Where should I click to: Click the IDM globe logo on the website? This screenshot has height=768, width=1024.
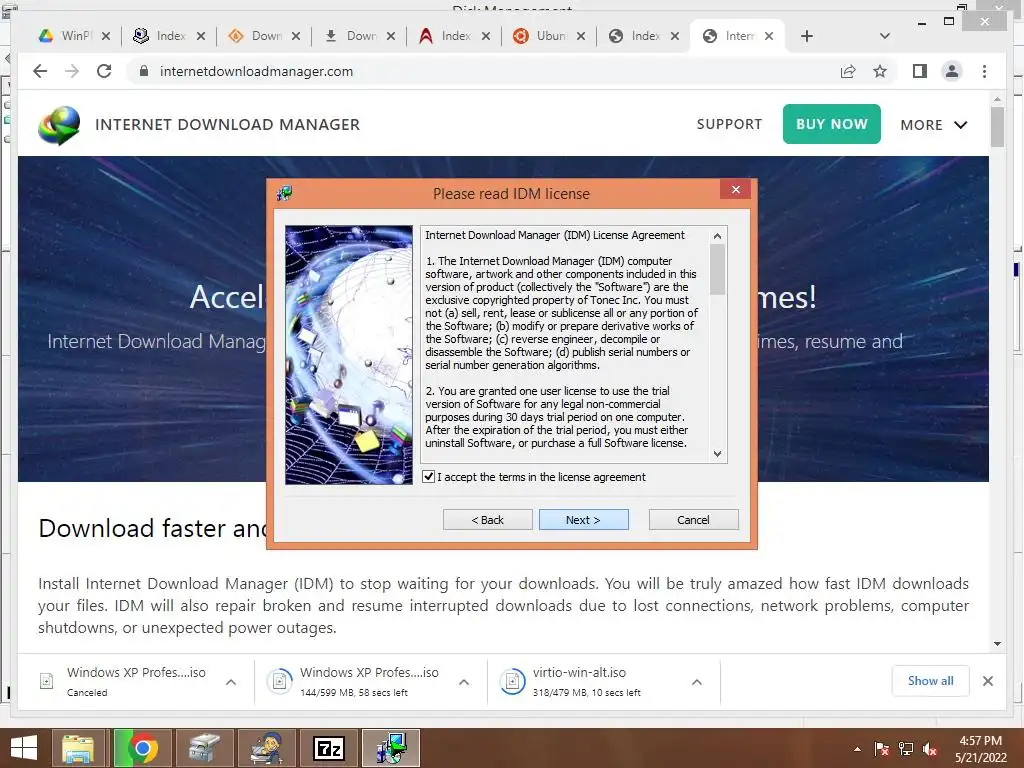59,125
